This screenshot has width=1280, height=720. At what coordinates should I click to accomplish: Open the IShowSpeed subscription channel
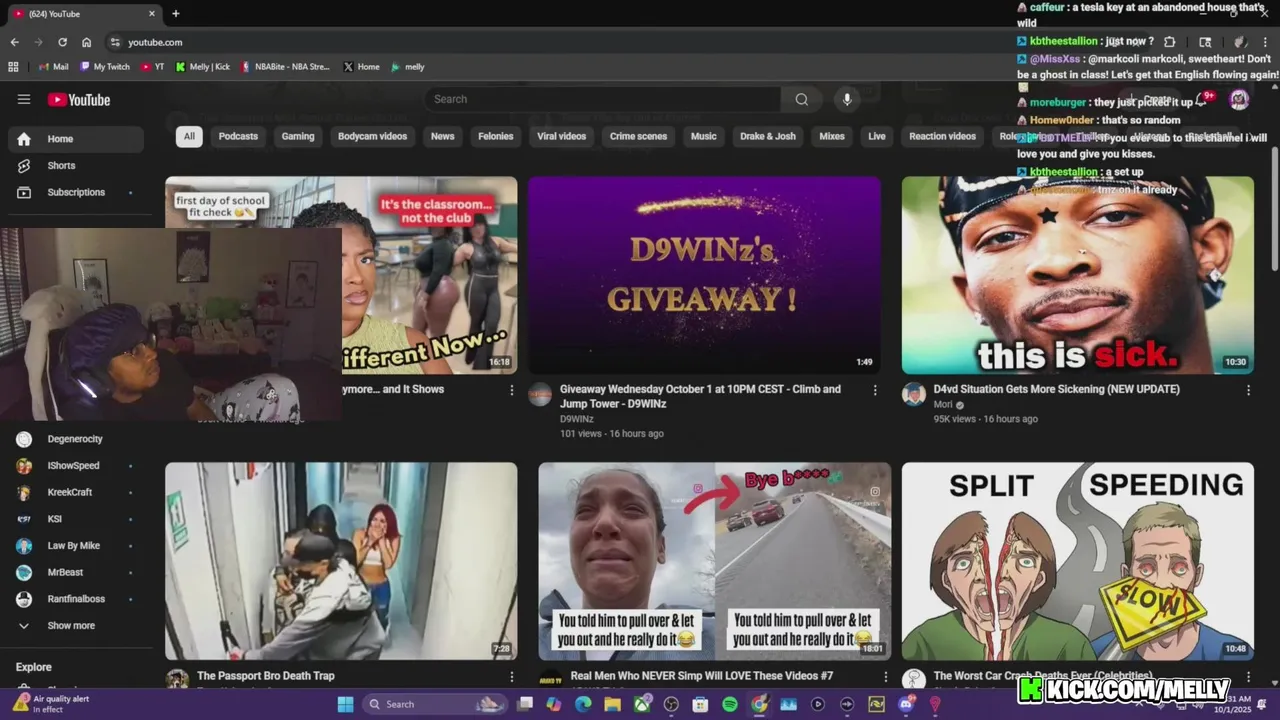pos(76,466)
